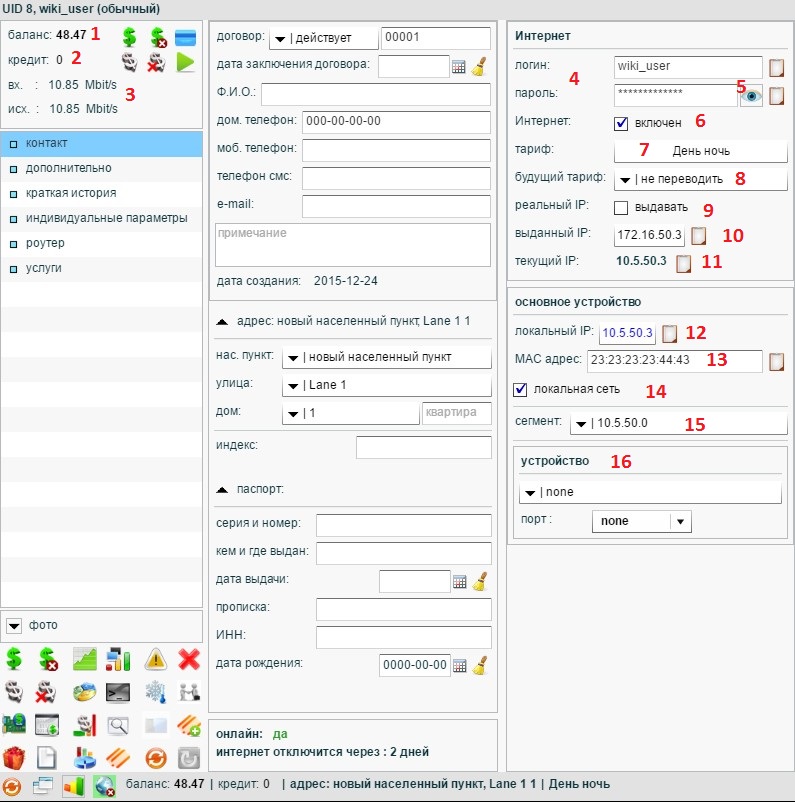Toggle the локальная сеть checkbox
The image size is (795, 802).
click(519, 389)
